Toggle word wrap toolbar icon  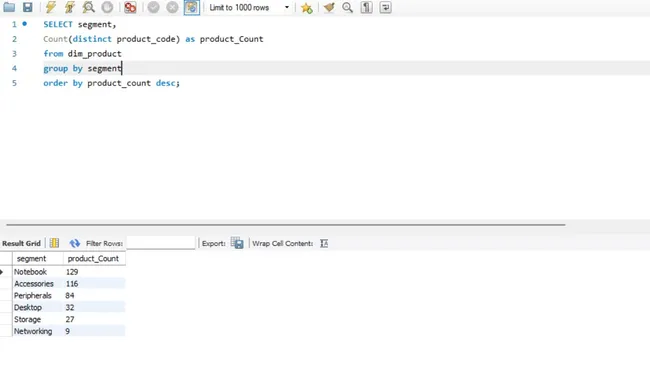[385, 7]
